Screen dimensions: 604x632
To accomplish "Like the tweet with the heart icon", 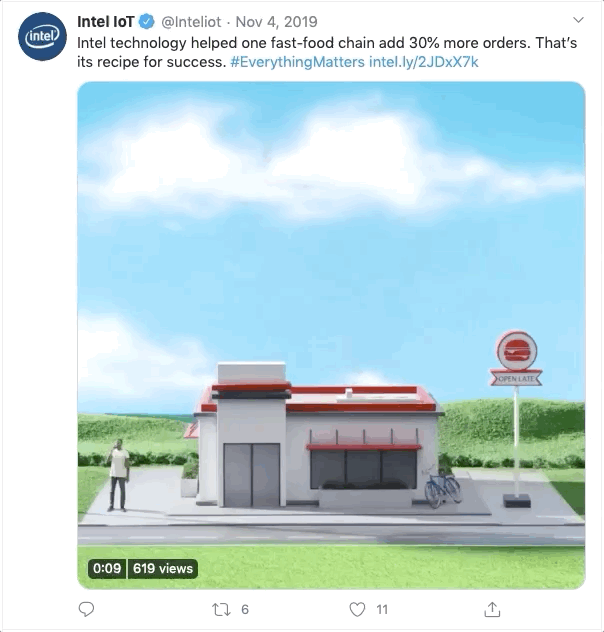I will (x=357, y=609).
